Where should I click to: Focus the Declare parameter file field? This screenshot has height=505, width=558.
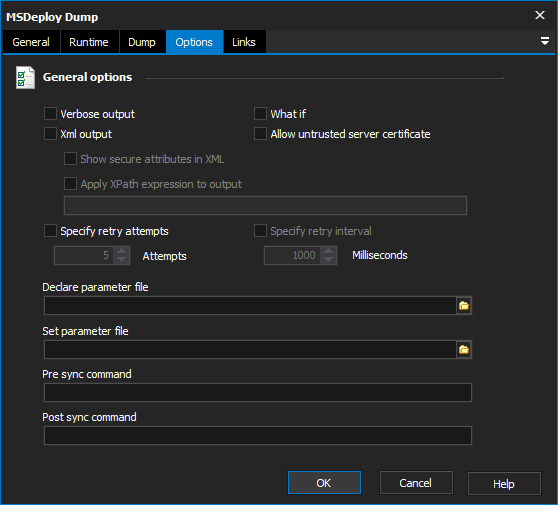(250, 306)
